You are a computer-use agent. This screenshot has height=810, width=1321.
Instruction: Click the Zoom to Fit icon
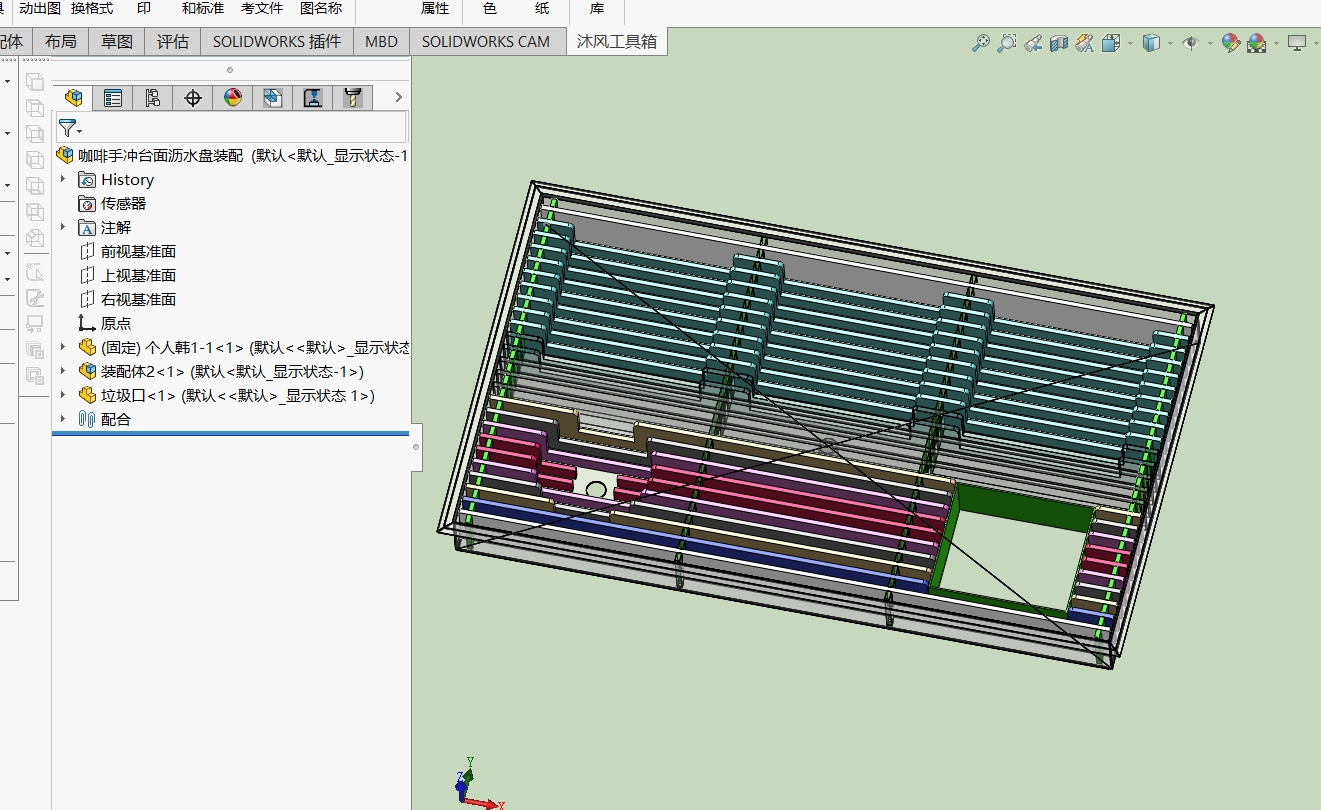click(x=981, y=43)
